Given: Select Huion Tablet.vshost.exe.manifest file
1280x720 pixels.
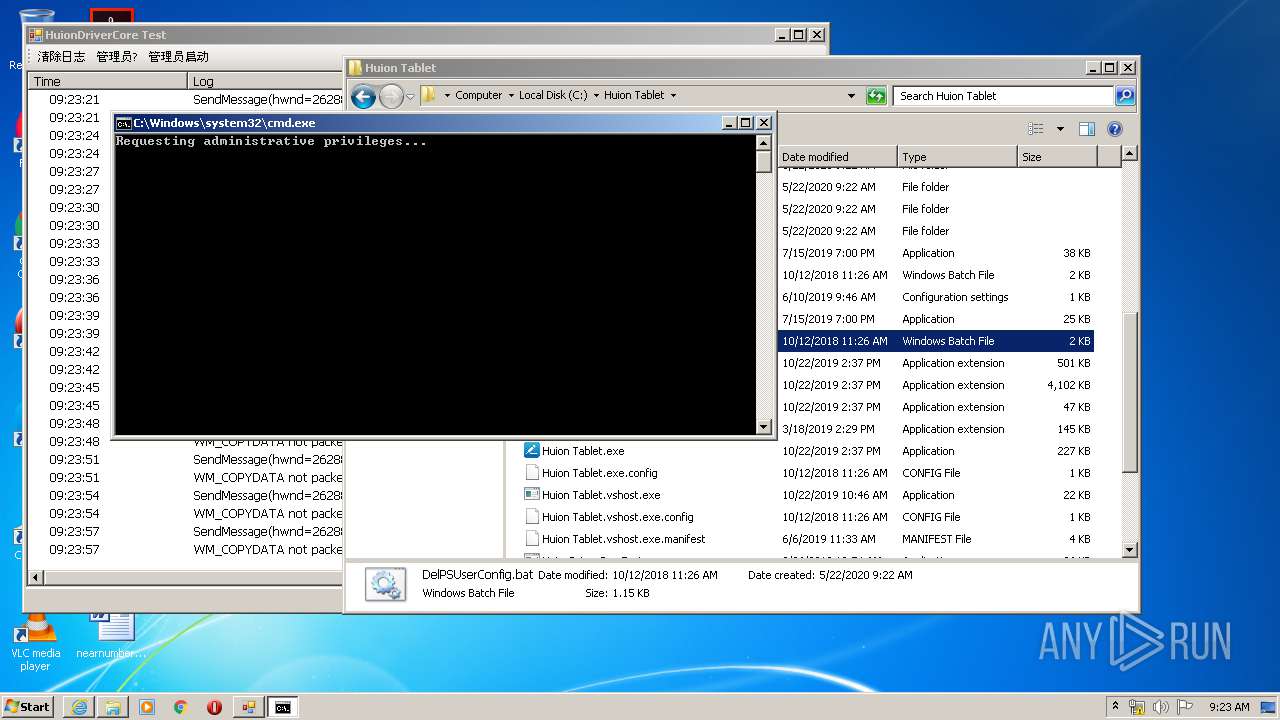Looking at the screenshot, I should (x=624, y=539).
